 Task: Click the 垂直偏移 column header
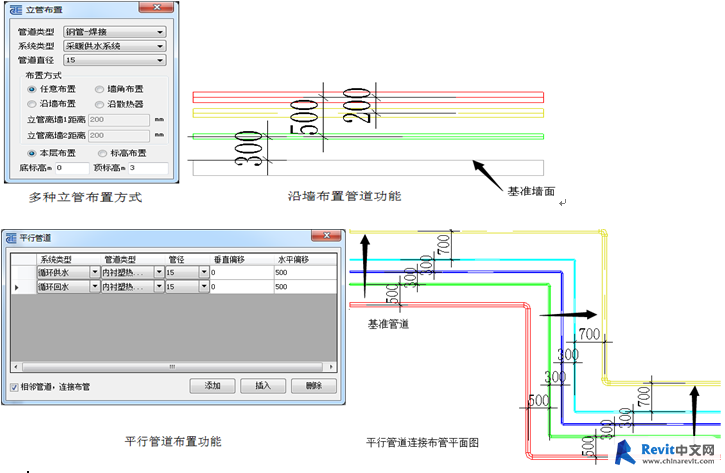coord(242,259)
